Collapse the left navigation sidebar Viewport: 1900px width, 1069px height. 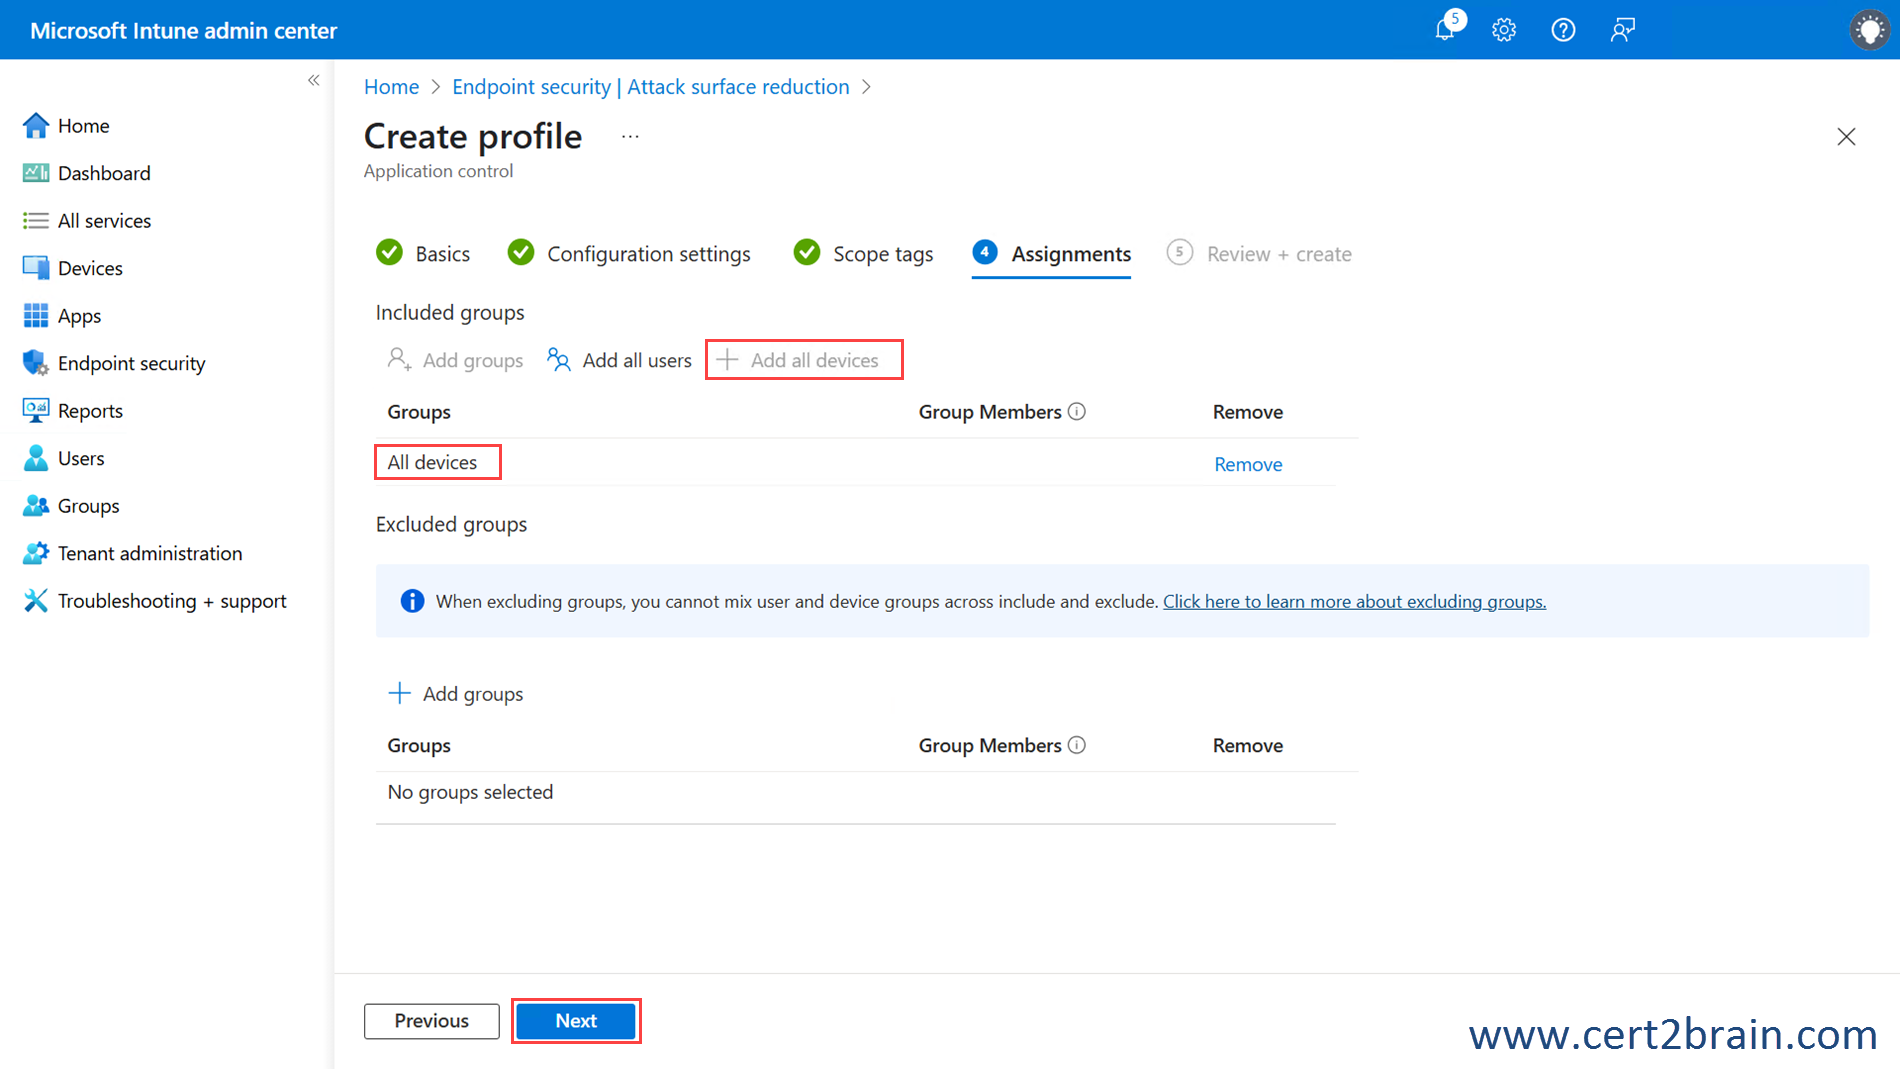(314, 80)
